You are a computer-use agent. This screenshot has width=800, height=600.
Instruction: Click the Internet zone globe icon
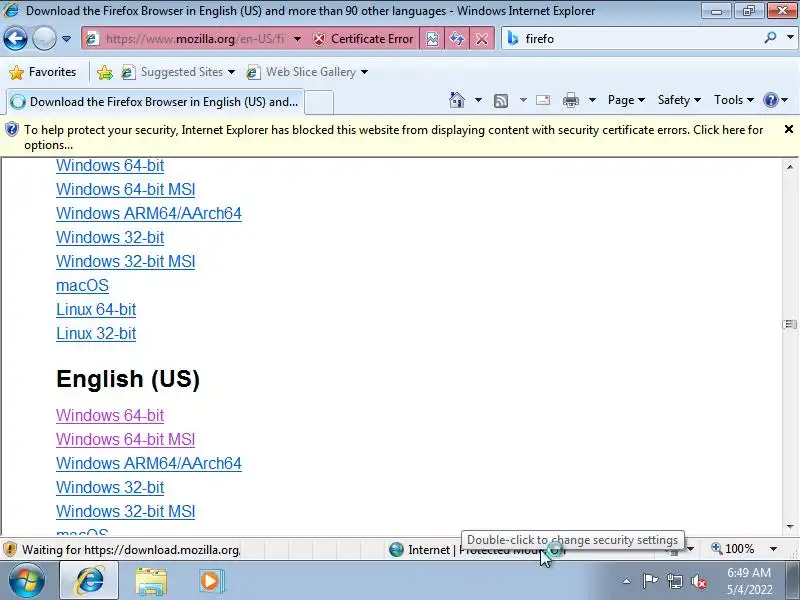[x=396, y=549]
